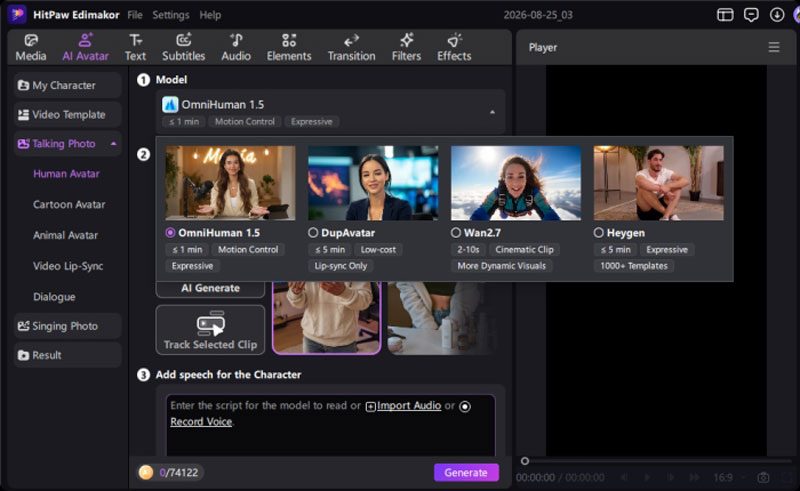Screen dimensions: 800x491
Task: Open Singing Photo section
Action: click(x=67, y=326)
